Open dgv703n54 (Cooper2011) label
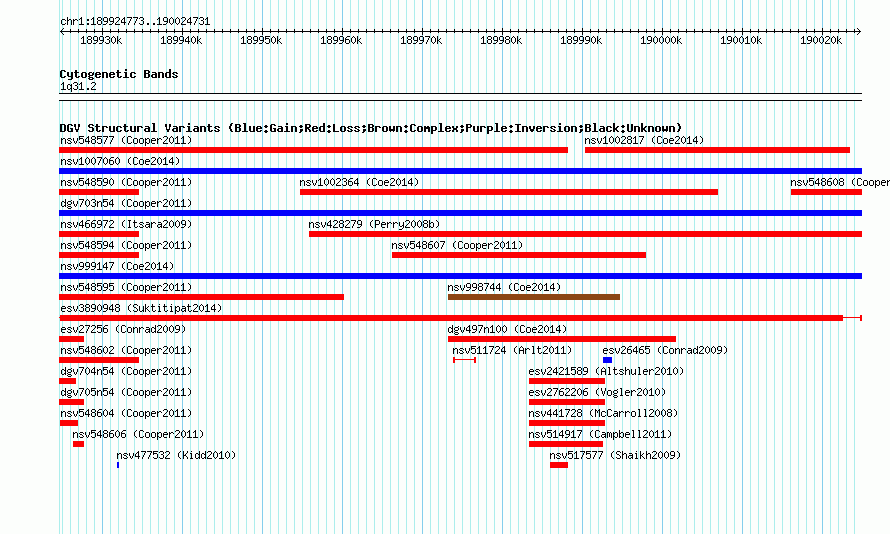The width and height of the screenshot is (890, 534). pyautogui.click(x=126, y=203)
